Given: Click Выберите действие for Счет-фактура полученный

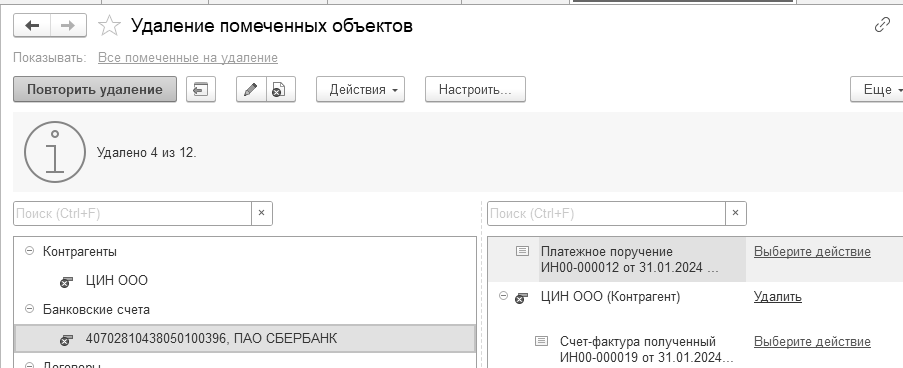Looking at the screenshot, I should (812, 342).
